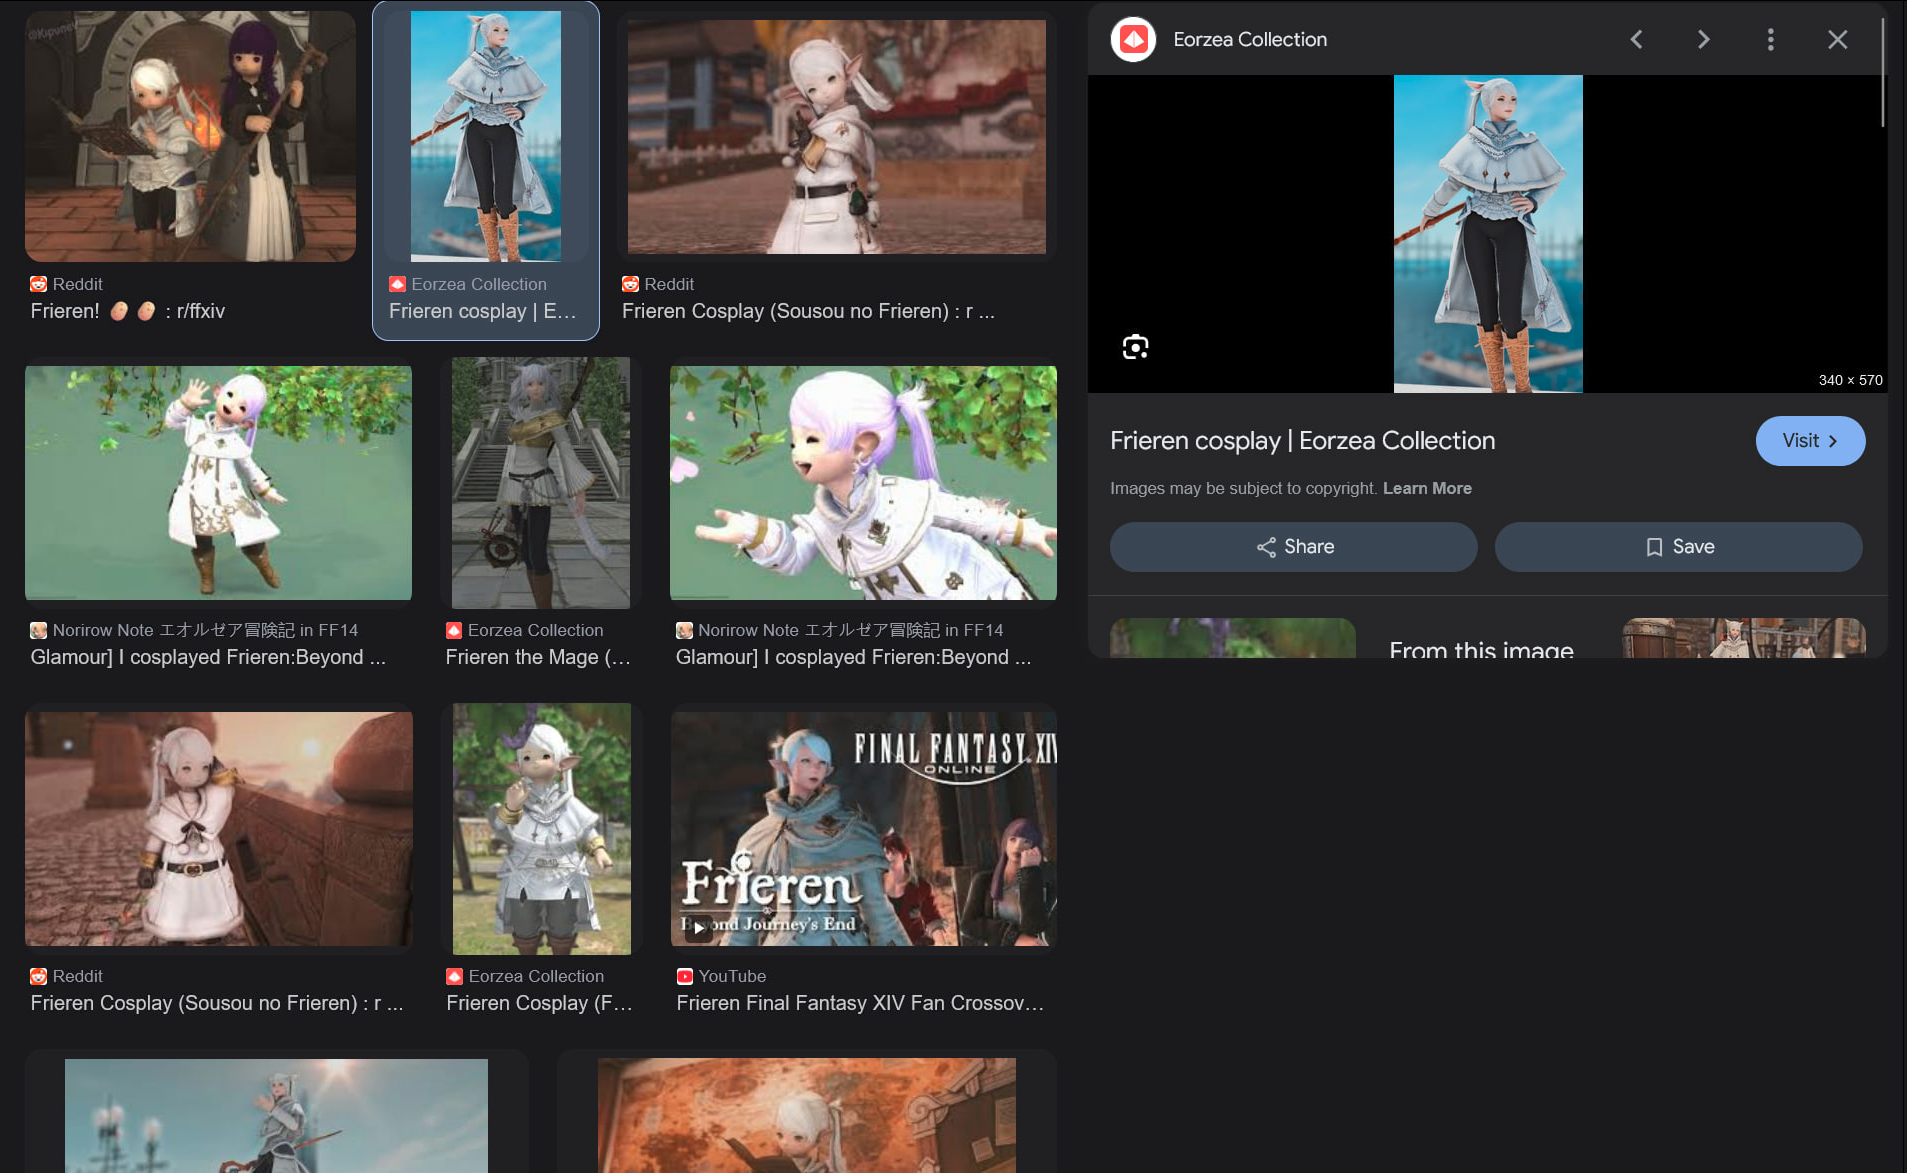
Task: Click 'Frieren the Mage (…' result title
Action: (x=538, y=657)
